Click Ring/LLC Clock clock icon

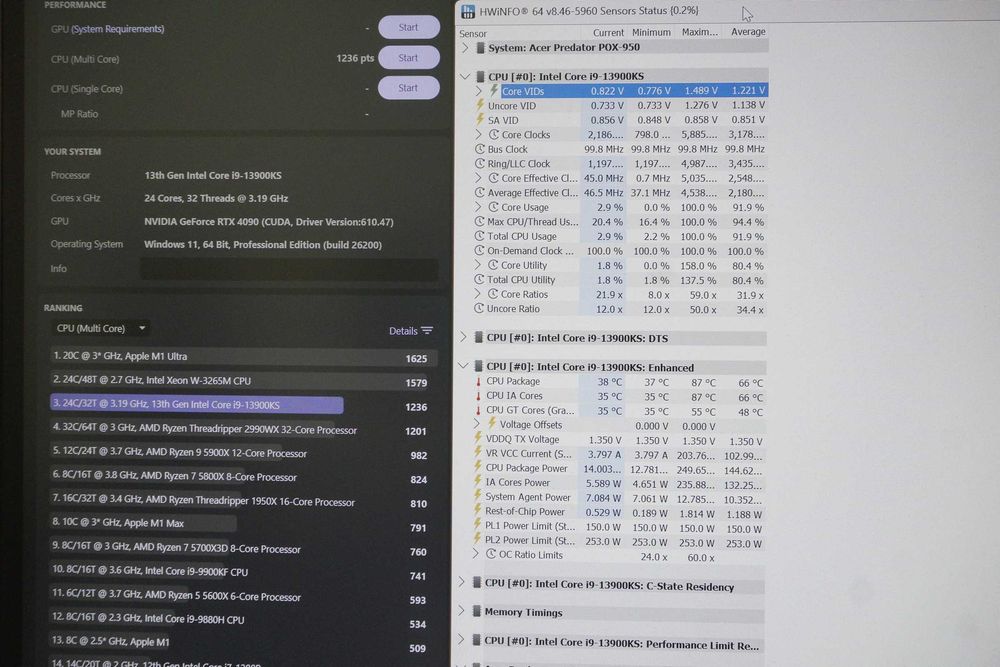(480, 163)
